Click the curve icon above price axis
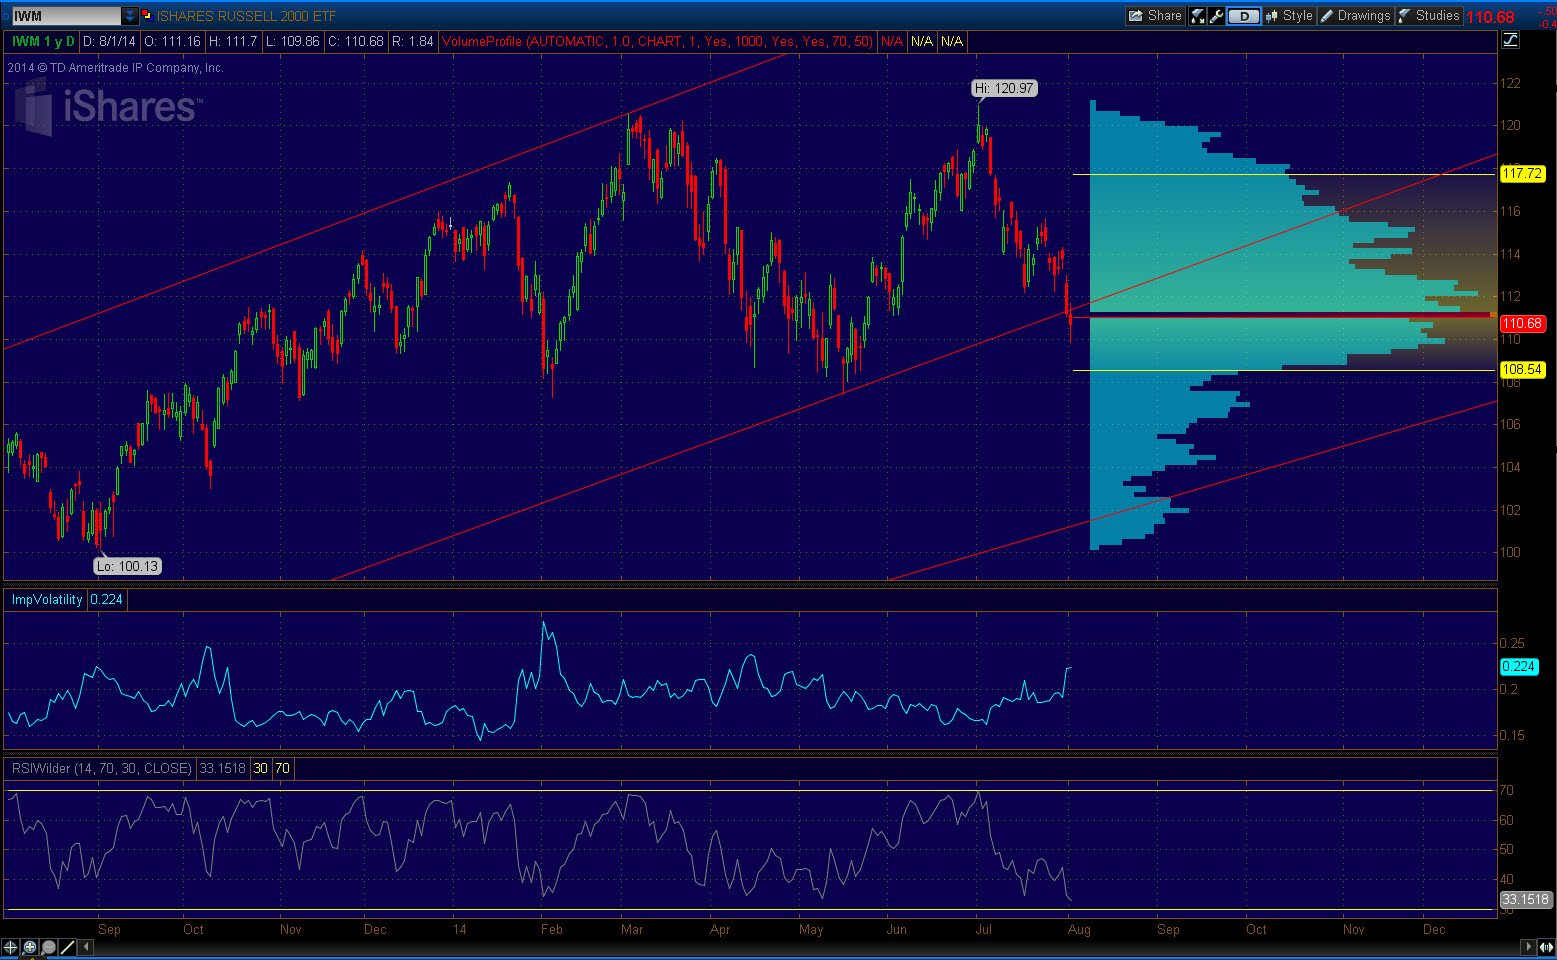Screen dimensions: 1557x960 (x=1510, y=40)
